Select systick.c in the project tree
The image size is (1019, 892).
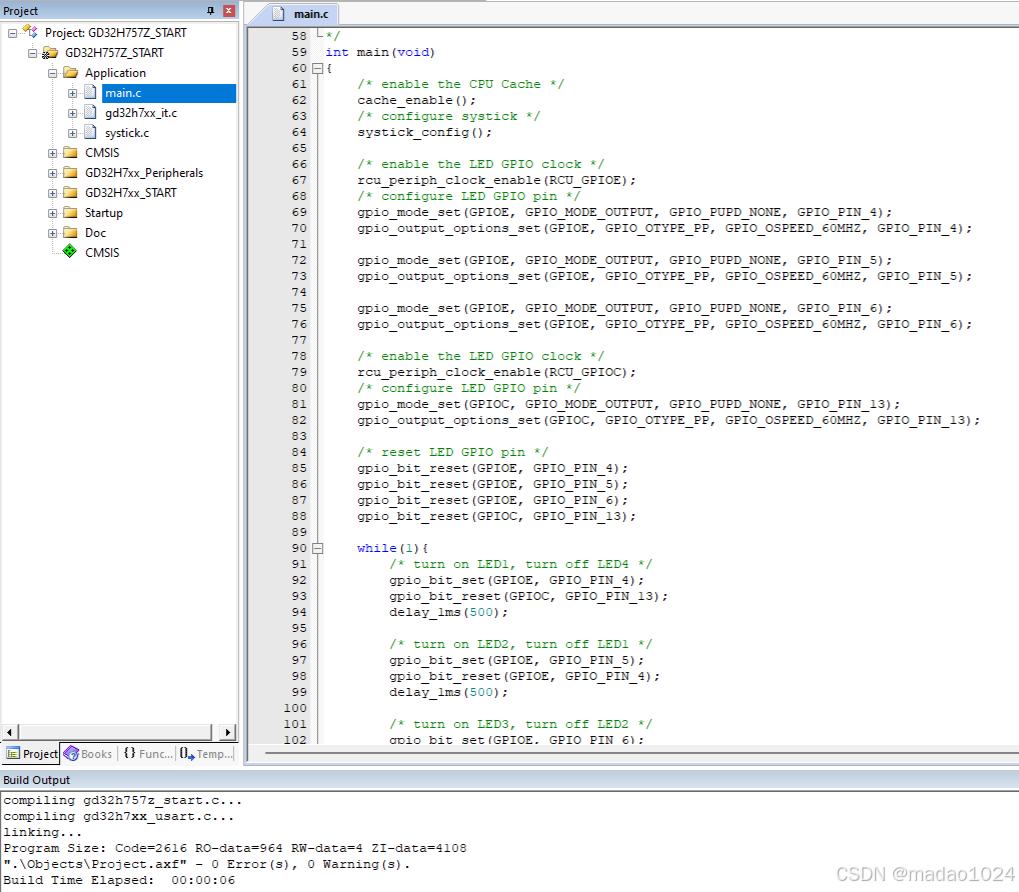pos(127,133)
